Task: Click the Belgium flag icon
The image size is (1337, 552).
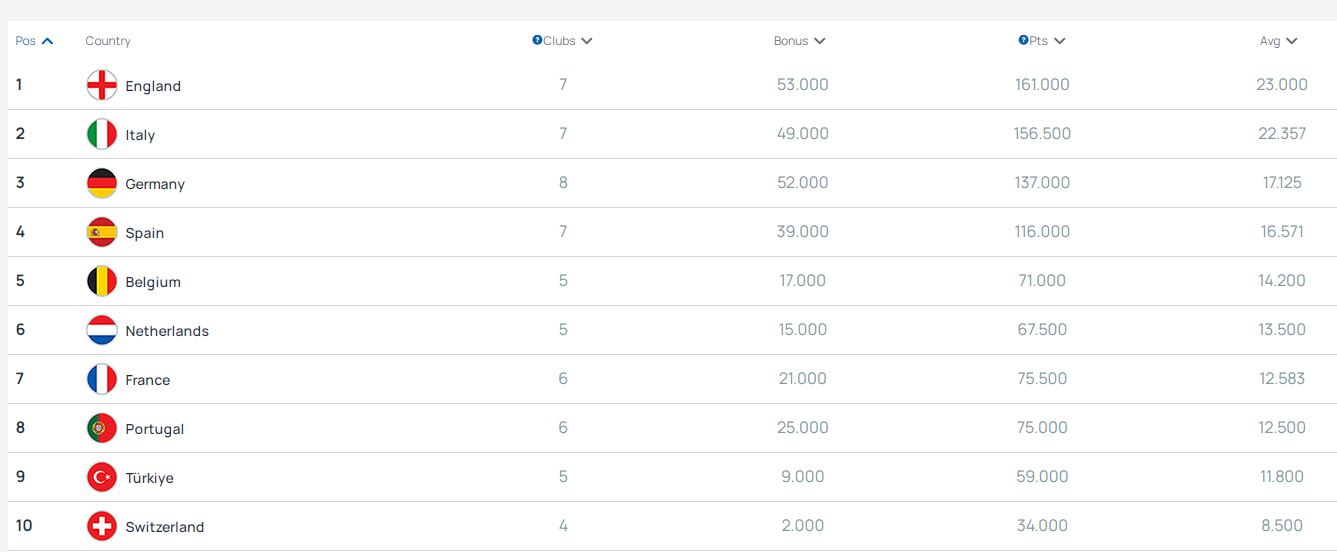Action: (102, 281)
